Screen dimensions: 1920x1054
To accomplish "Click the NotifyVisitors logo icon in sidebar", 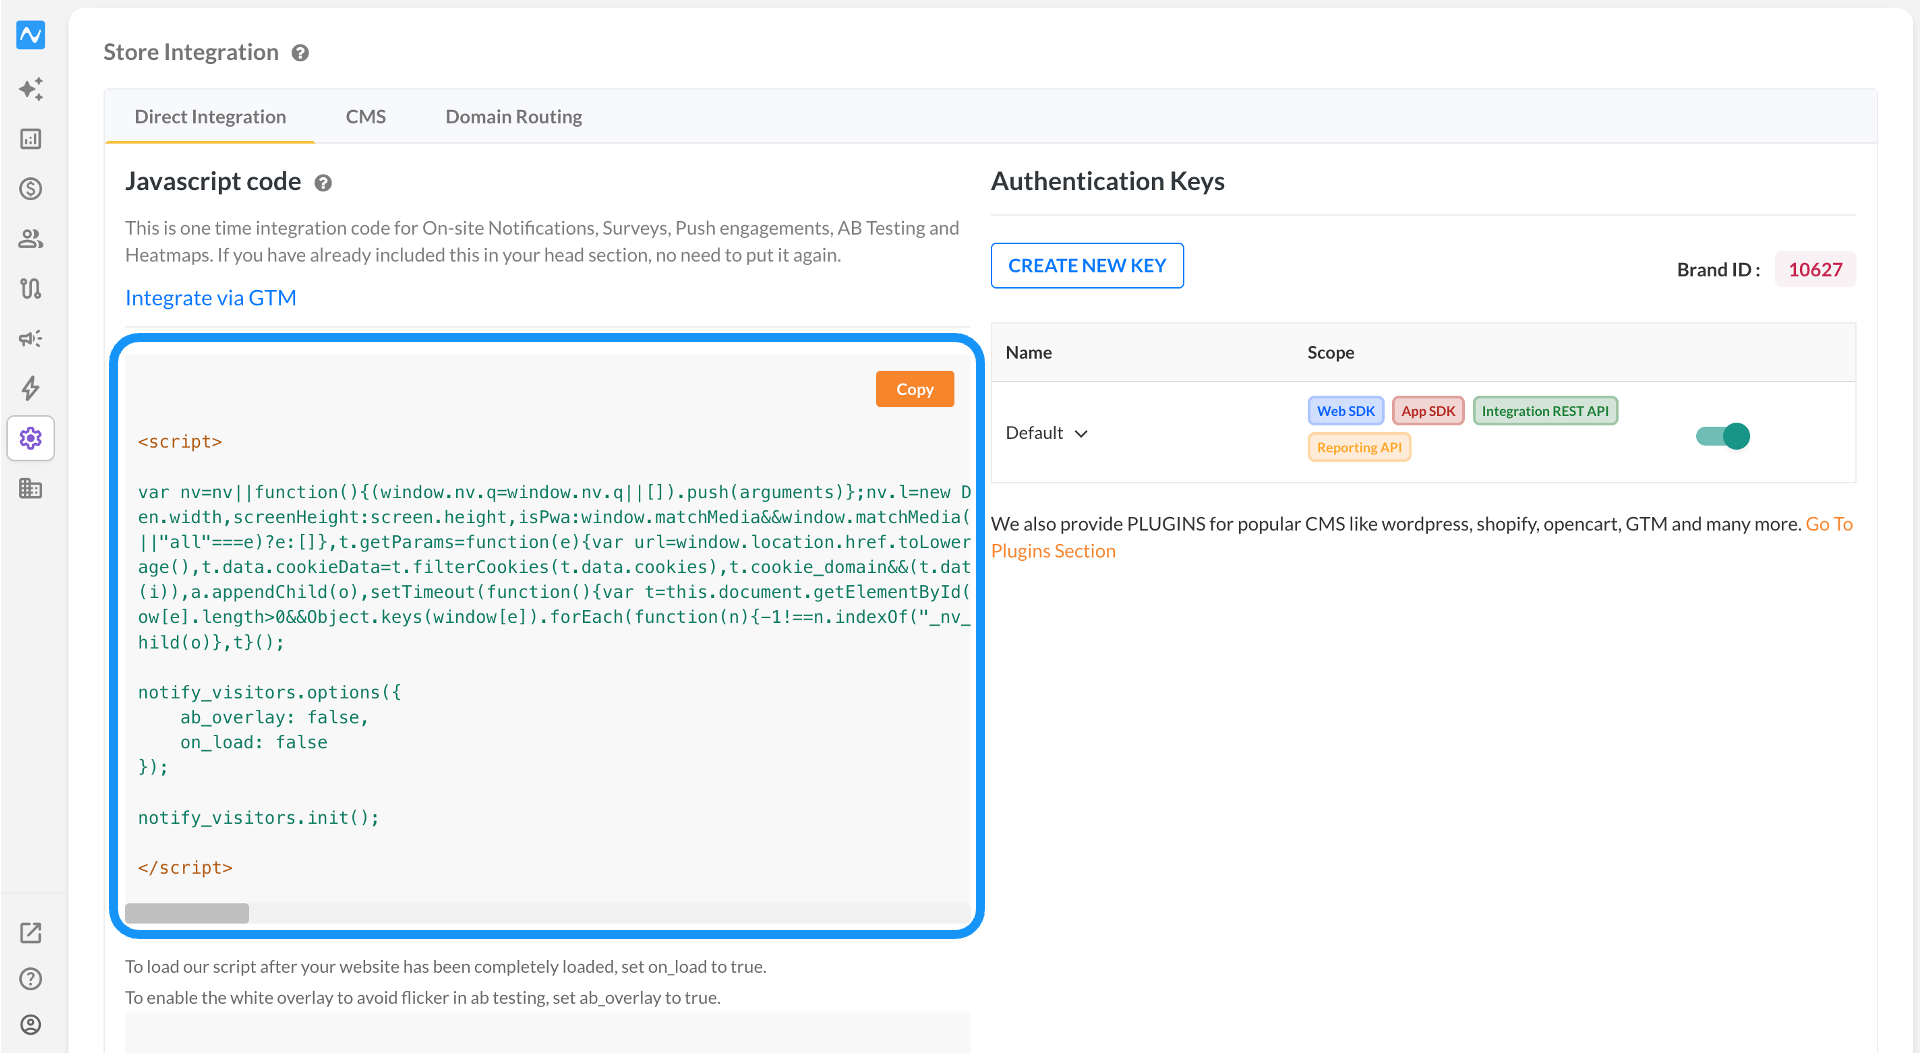I will [31, 35].
